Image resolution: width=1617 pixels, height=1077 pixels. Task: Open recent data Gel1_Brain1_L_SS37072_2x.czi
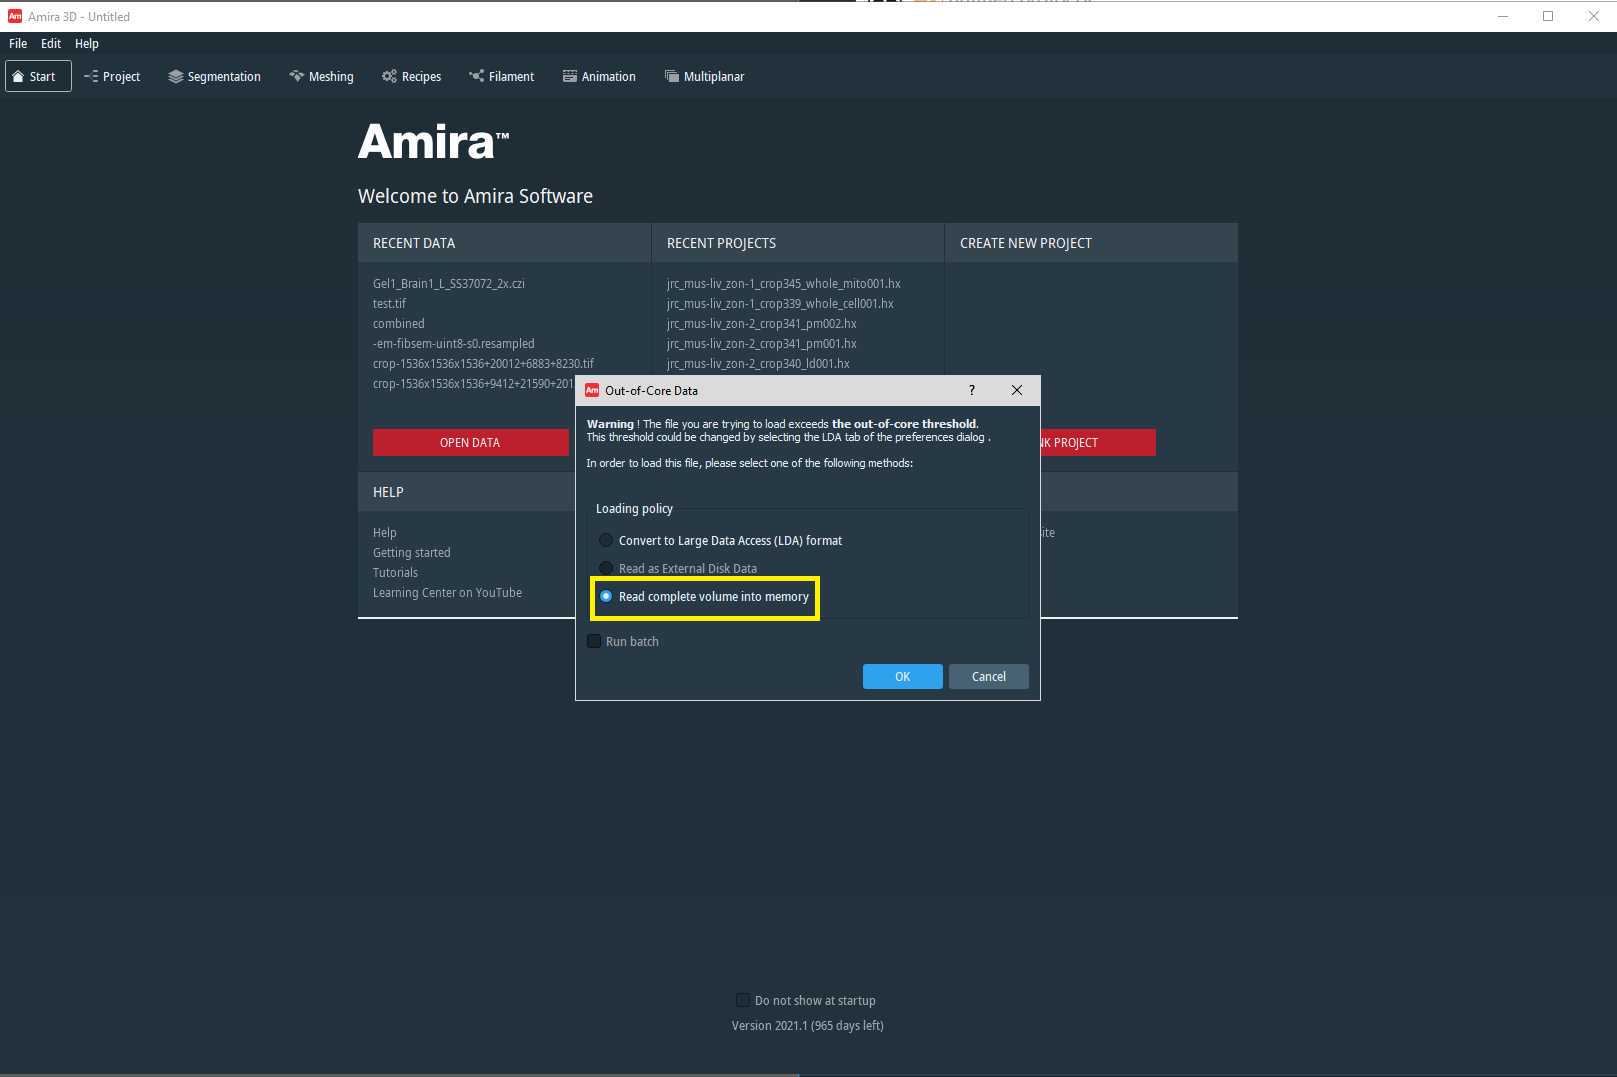pyautogui.click(x=448, y=283)
